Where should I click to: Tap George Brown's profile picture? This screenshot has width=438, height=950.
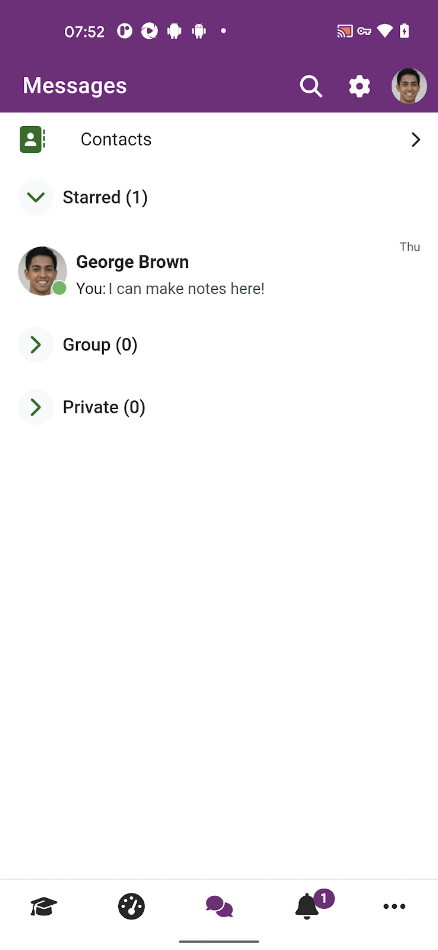click(42, 271)
